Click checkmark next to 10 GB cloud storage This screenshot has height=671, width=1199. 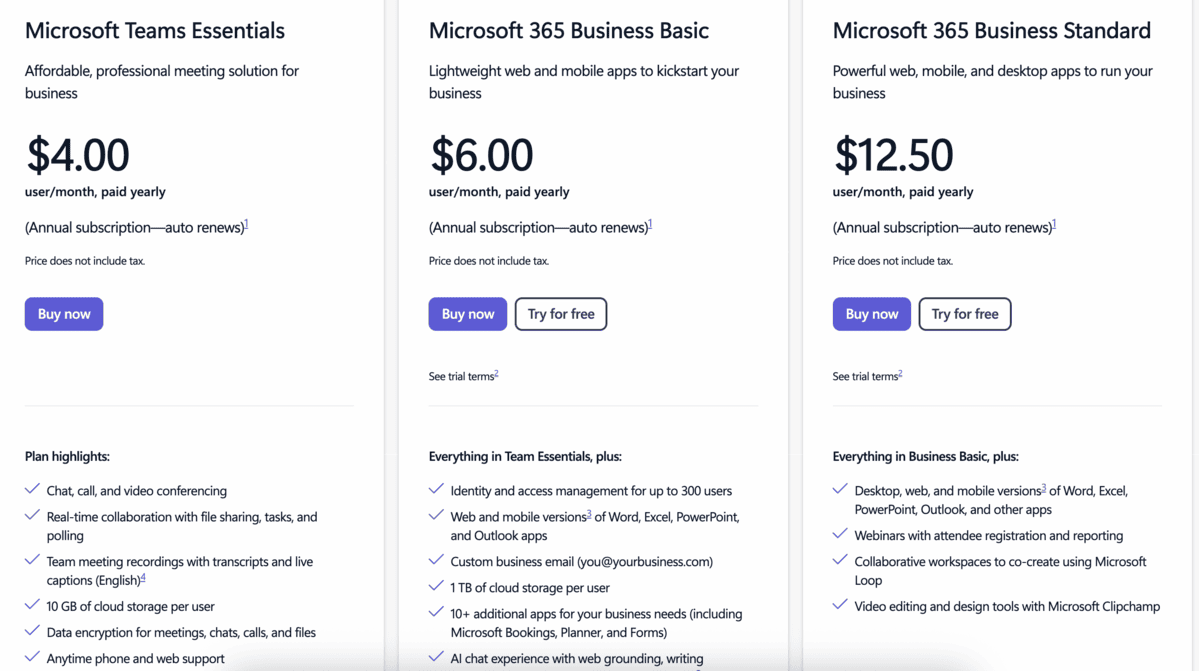tap(33, 605)
